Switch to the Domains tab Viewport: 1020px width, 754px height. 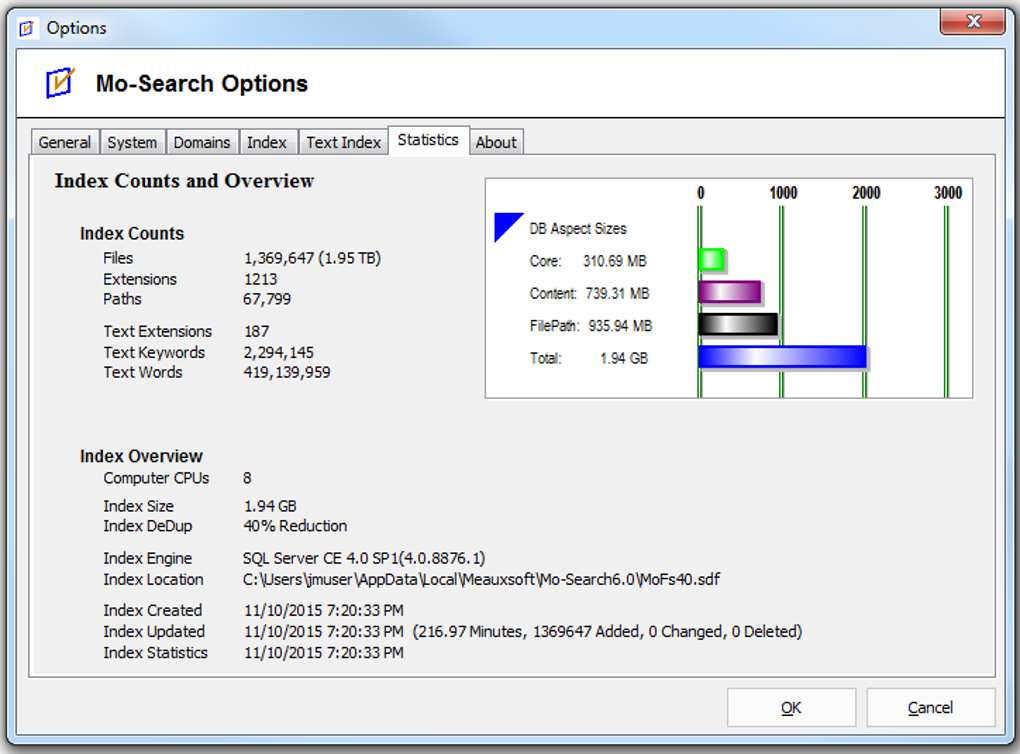[x=202, y=142]
